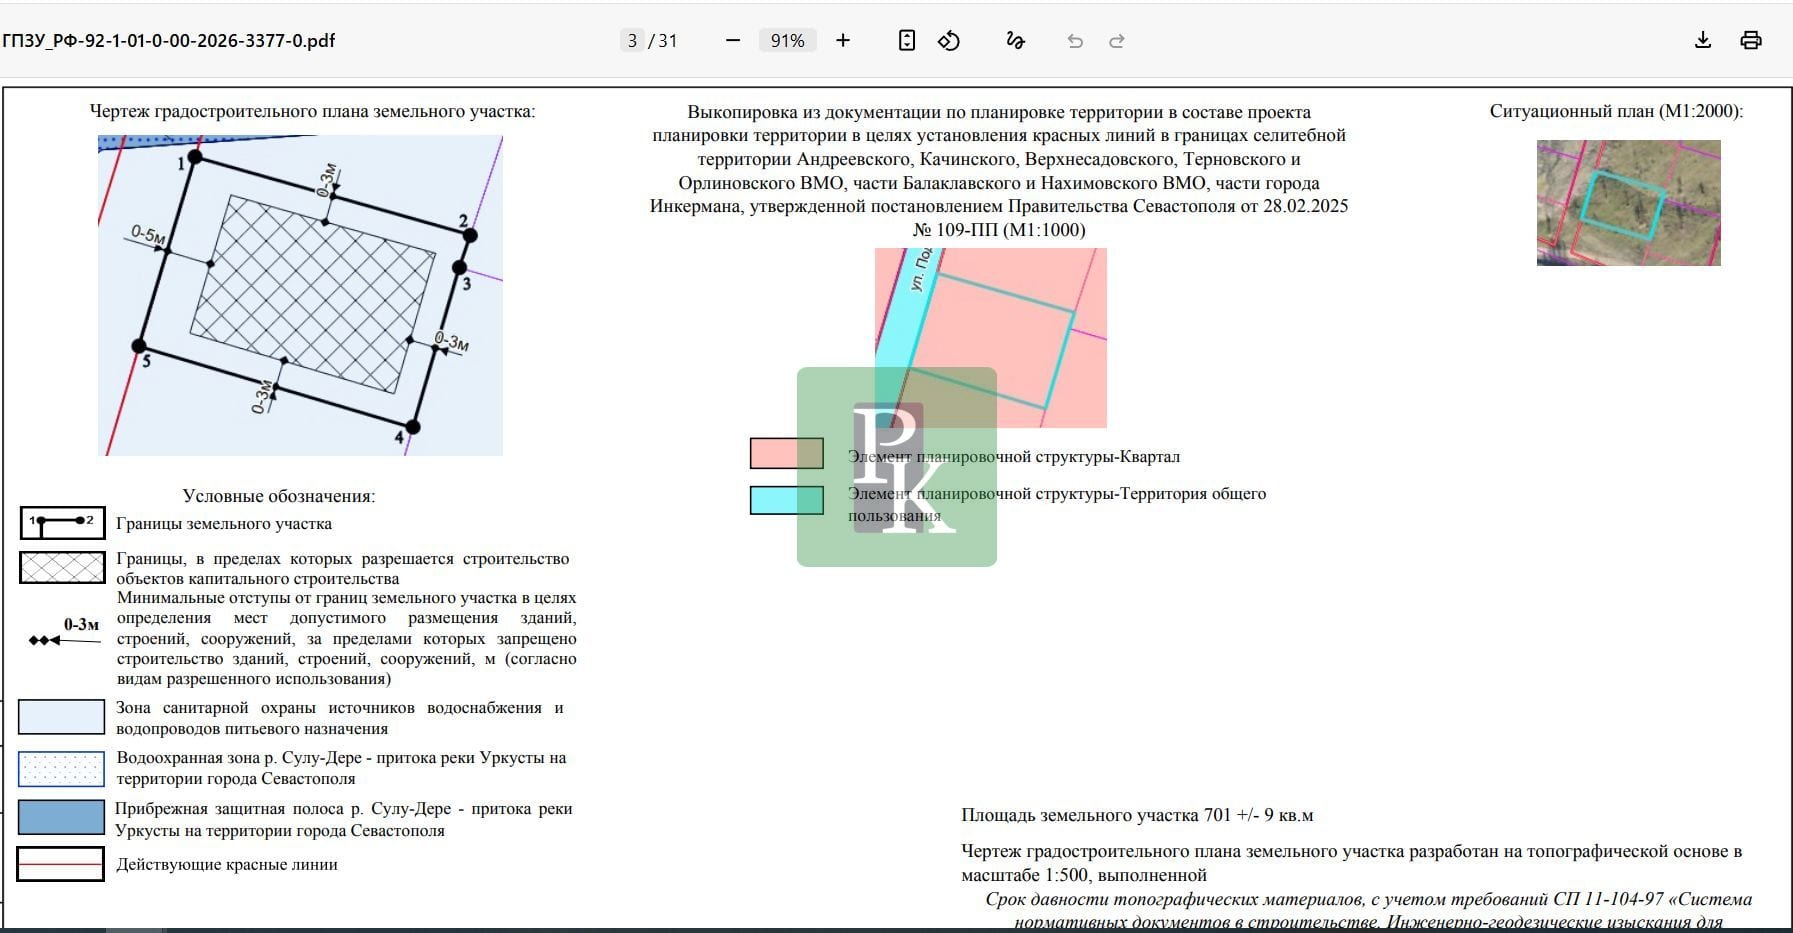Click the 91% zoom level field

(788, 41)
